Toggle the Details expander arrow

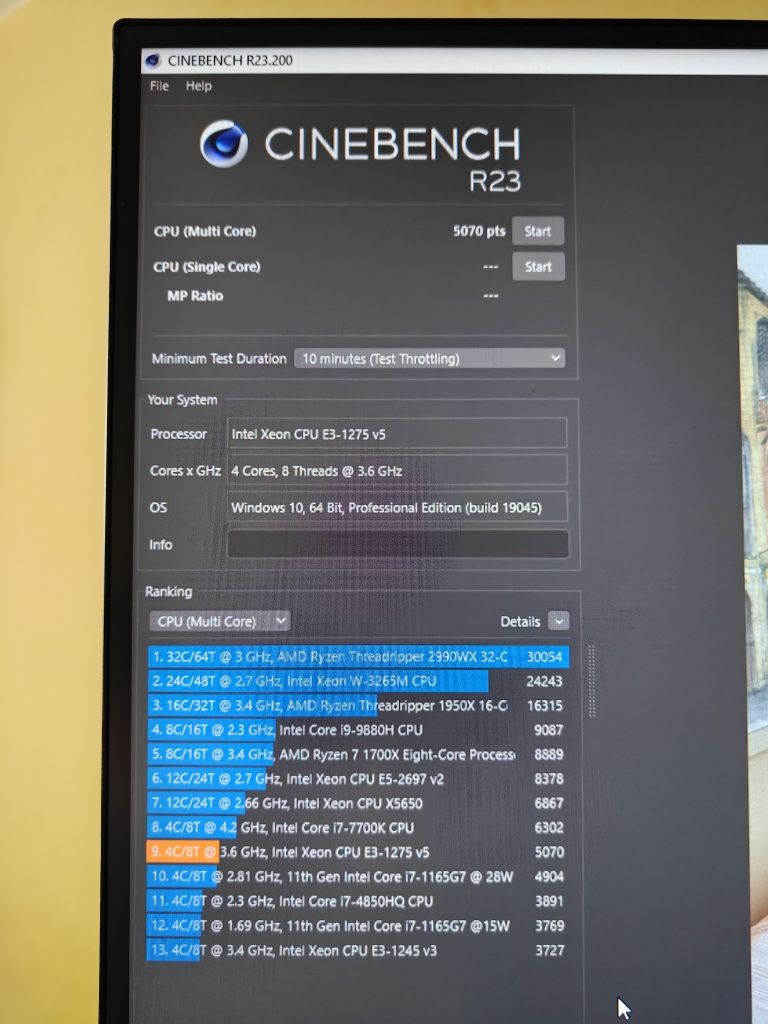[x=558, y=621]
